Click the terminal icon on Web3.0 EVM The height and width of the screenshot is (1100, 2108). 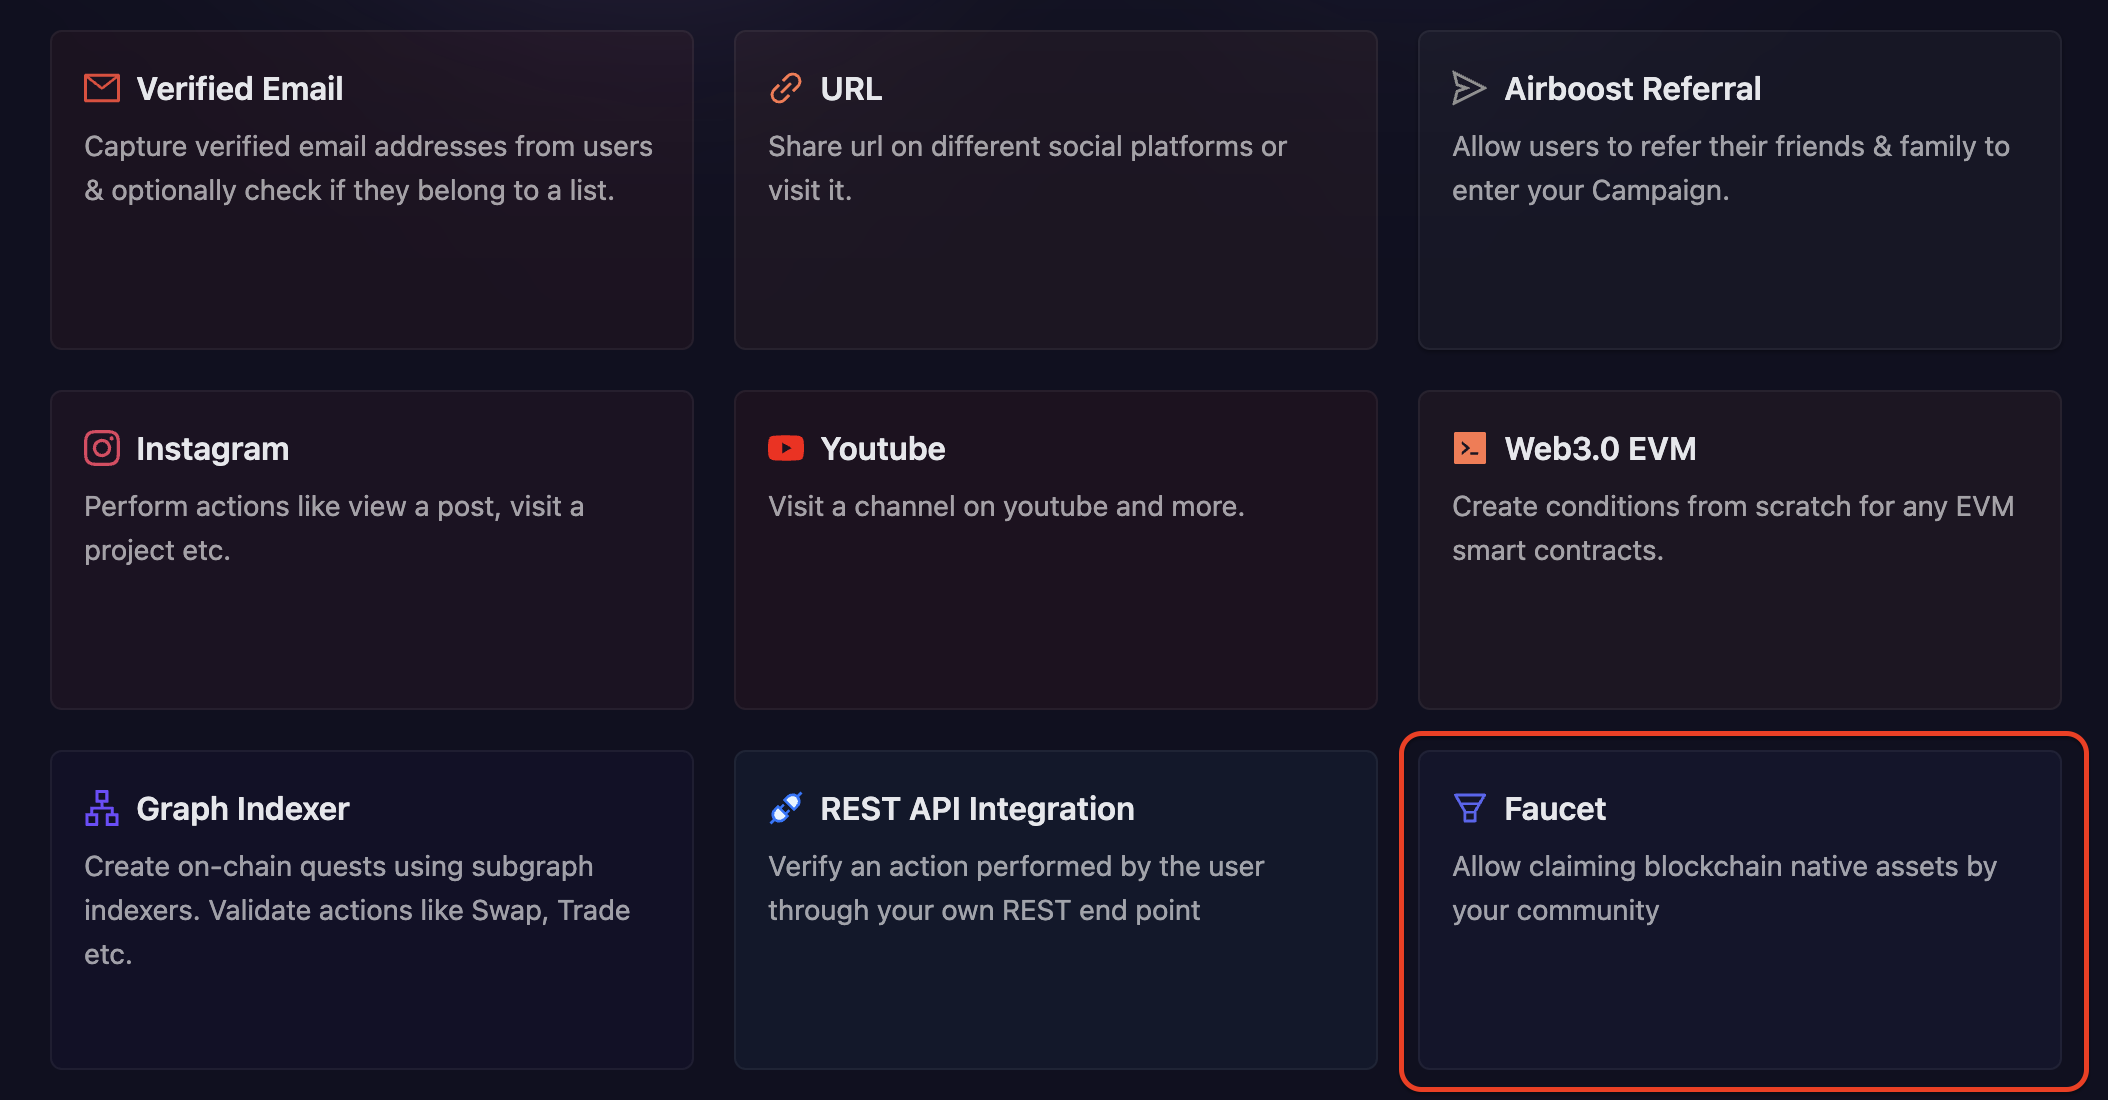1468,448
